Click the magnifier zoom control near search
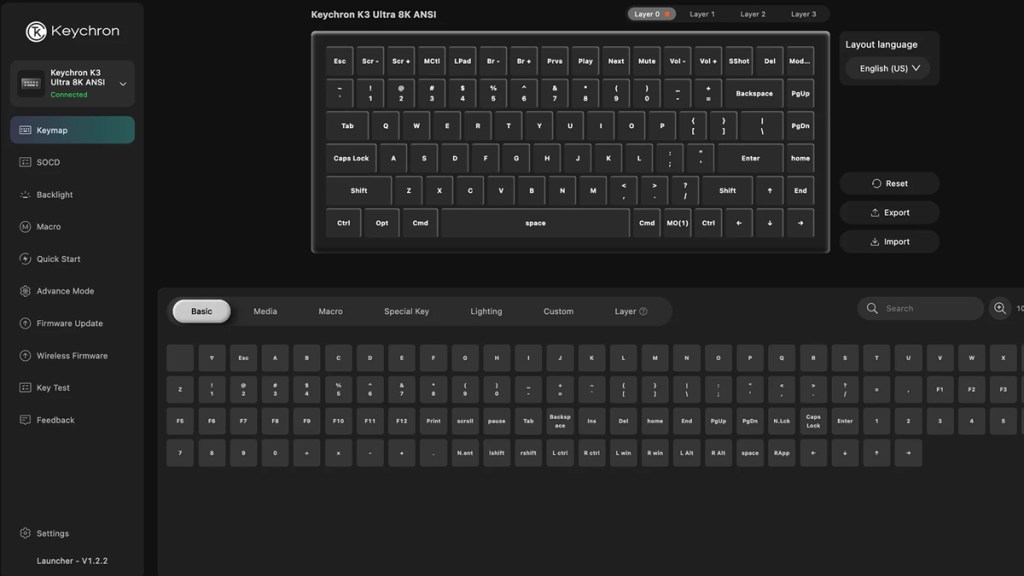The width and height of the screenshot is (1024, 576). [x=1001, y=308]
